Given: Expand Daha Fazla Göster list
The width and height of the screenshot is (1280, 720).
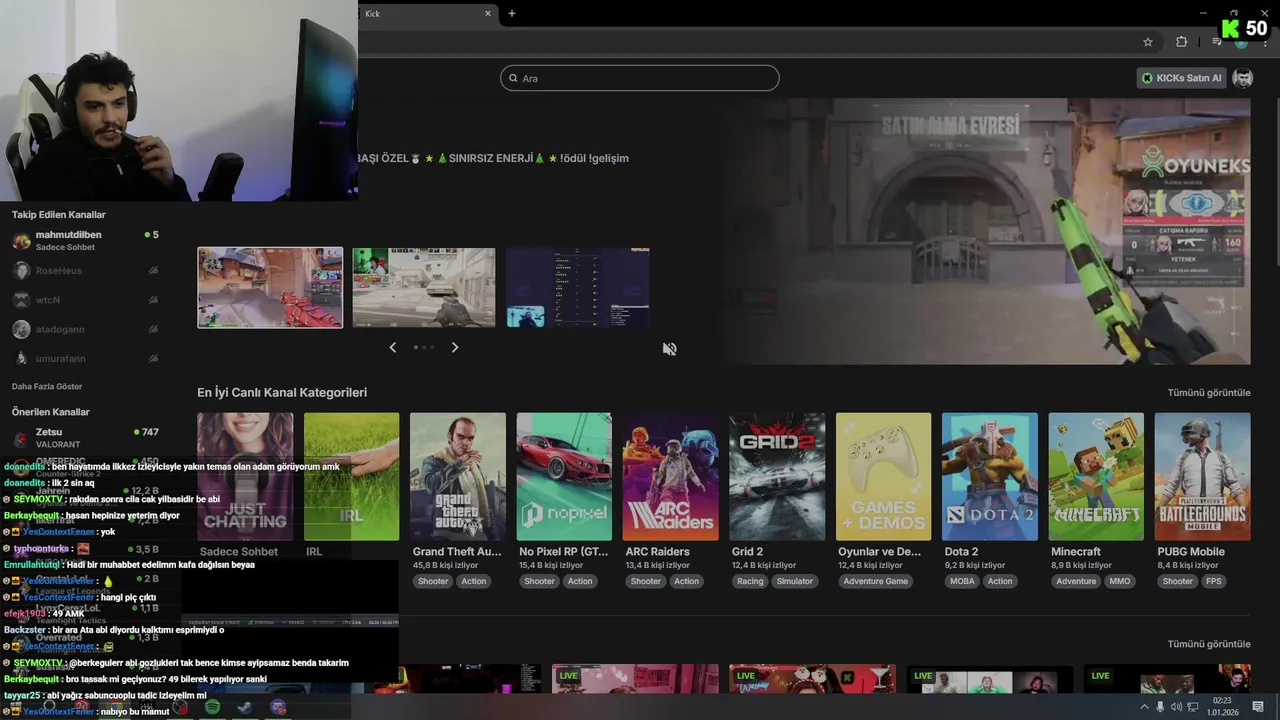Looking at the screenshot, I should tap(47, 386).
